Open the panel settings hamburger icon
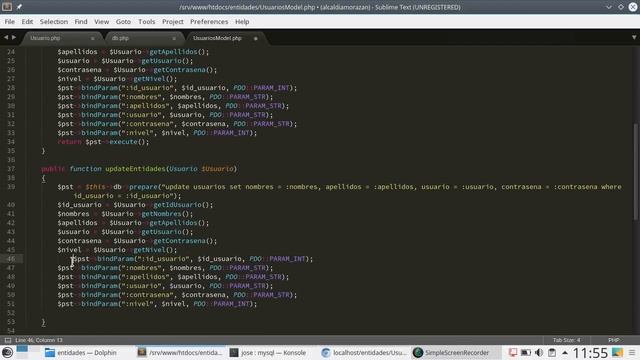This screenshot has width=640, height=360. [632, 352]
